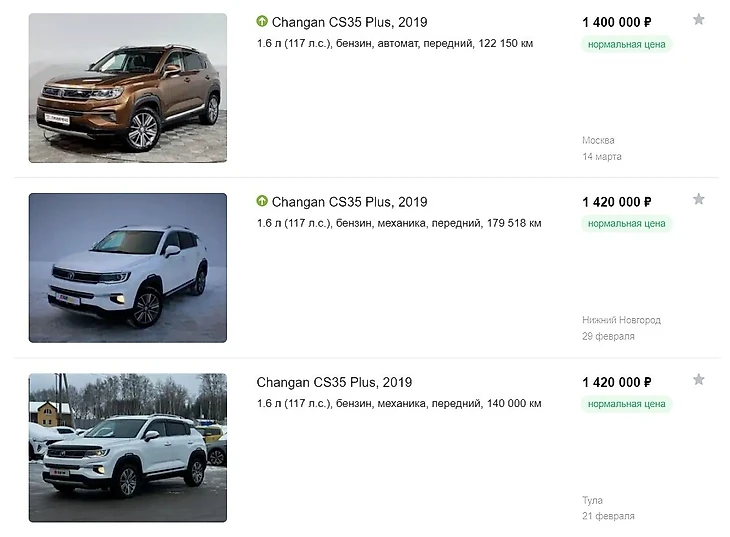
Task: Click the Москва location label
Action: pos(598,140)
